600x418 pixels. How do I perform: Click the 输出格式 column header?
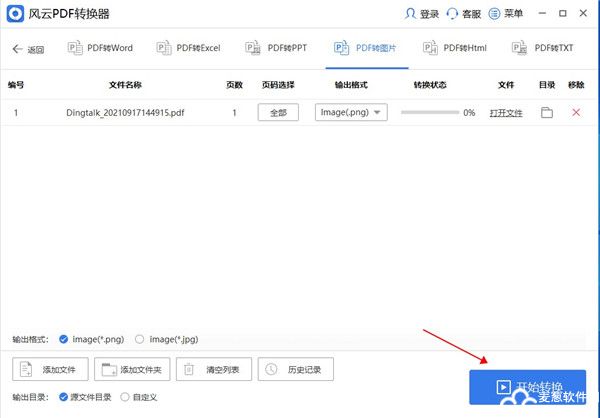pyautogui.click(x=351, y=85)
